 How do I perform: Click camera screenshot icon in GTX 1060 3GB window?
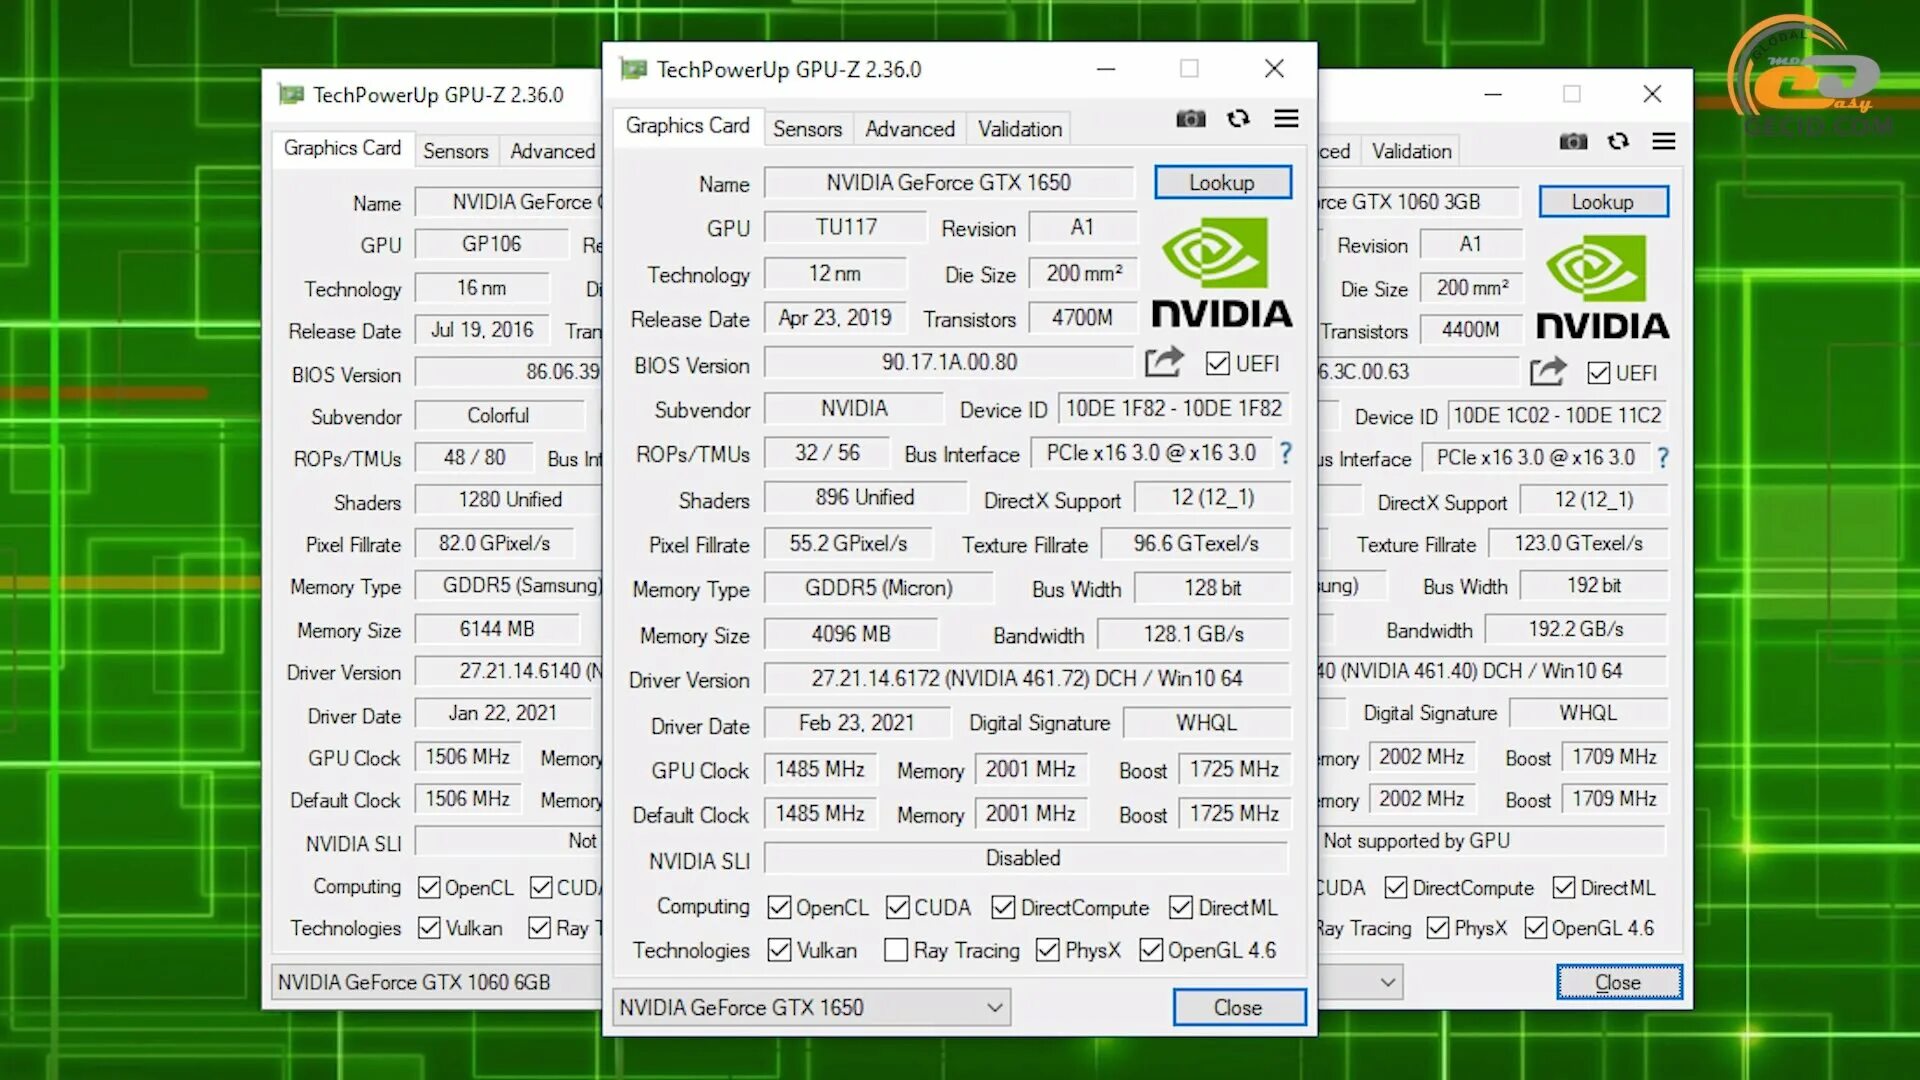pyautogui.click(x=1573, y=142)
